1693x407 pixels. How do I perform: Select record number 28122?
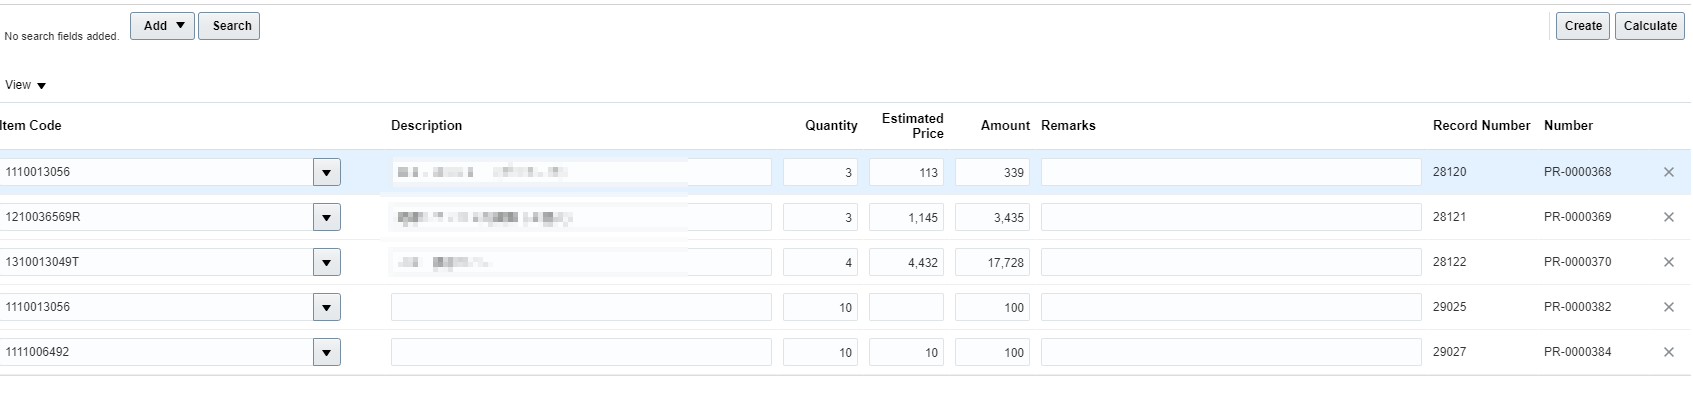pos(1449,262)
